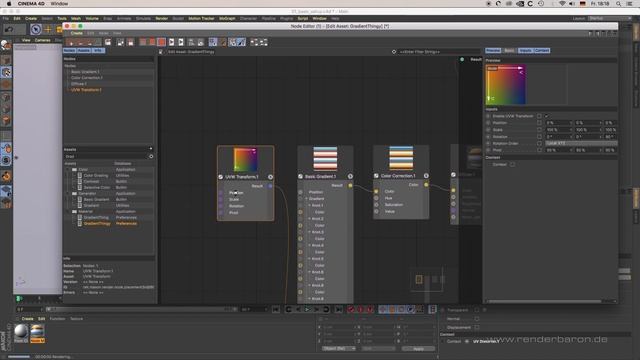Viewport: 640px width, 360px height.
Task: Click the attribute panel horizontal scrollbar
Action: click(x=544, y=302)
